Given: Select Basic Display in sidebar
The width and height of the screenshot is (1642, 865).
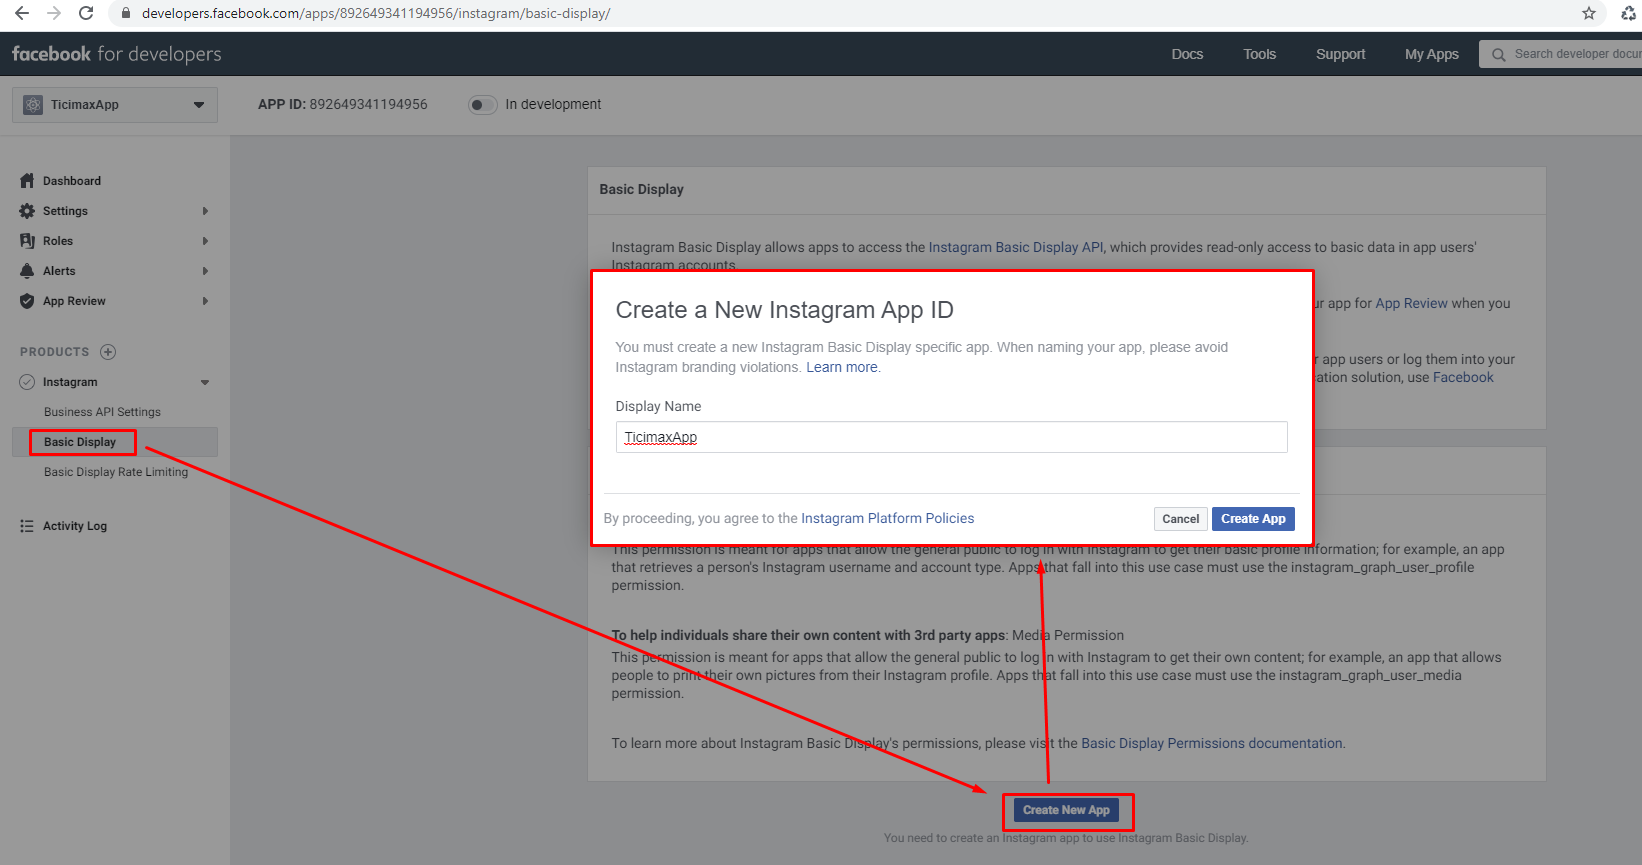Looking at the screenshot, I should [x=80, y=442].
